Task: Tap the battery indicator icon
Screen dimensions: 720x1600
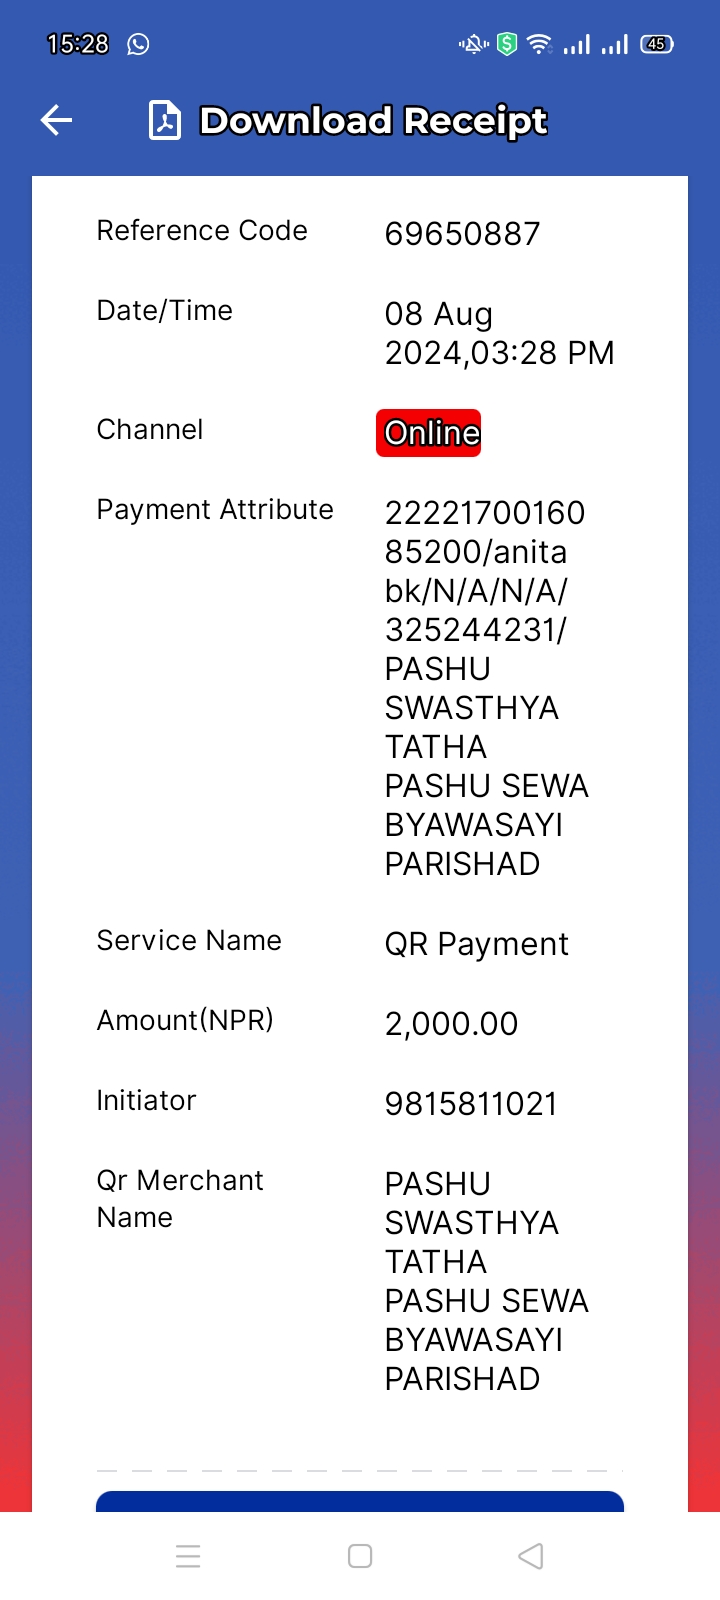Action: pos(657,44)
